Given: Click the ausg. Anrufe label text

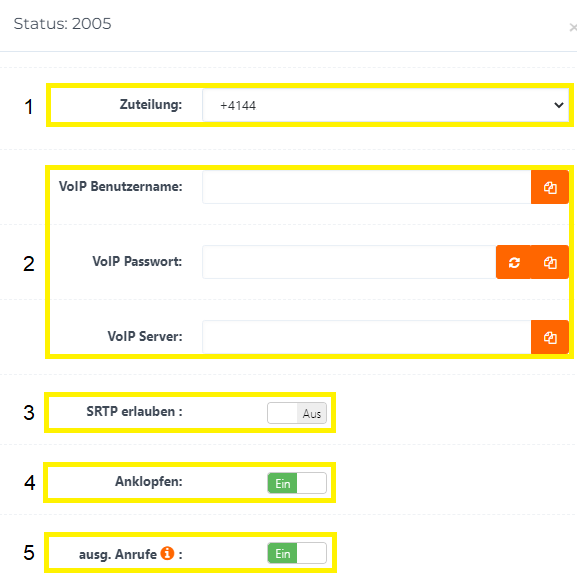Looking at the screenshot, I should click(118, 554).
